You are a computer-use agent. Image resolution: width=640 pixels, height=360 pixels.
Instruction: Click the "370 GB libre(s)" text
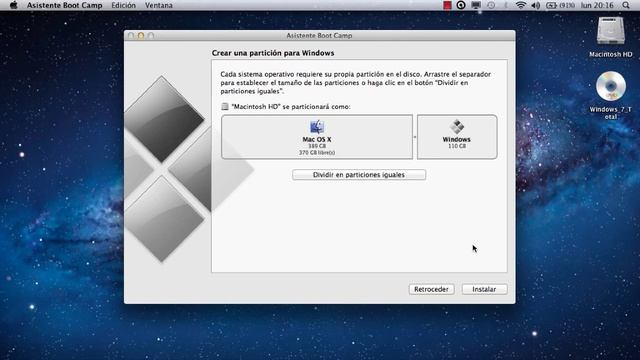[317, 153]
